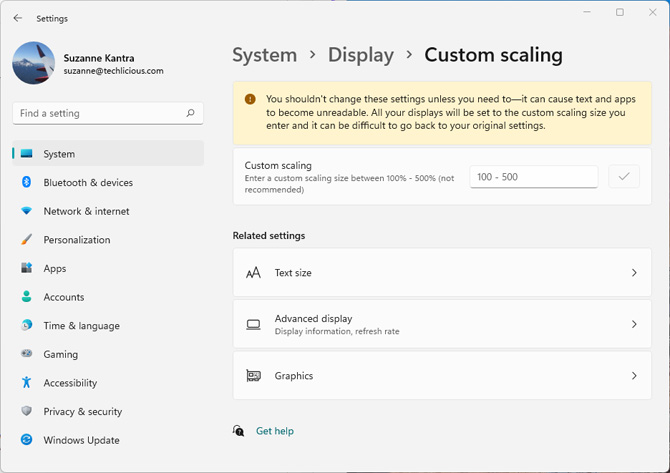Minimize the Settings window

coord(587,12)
